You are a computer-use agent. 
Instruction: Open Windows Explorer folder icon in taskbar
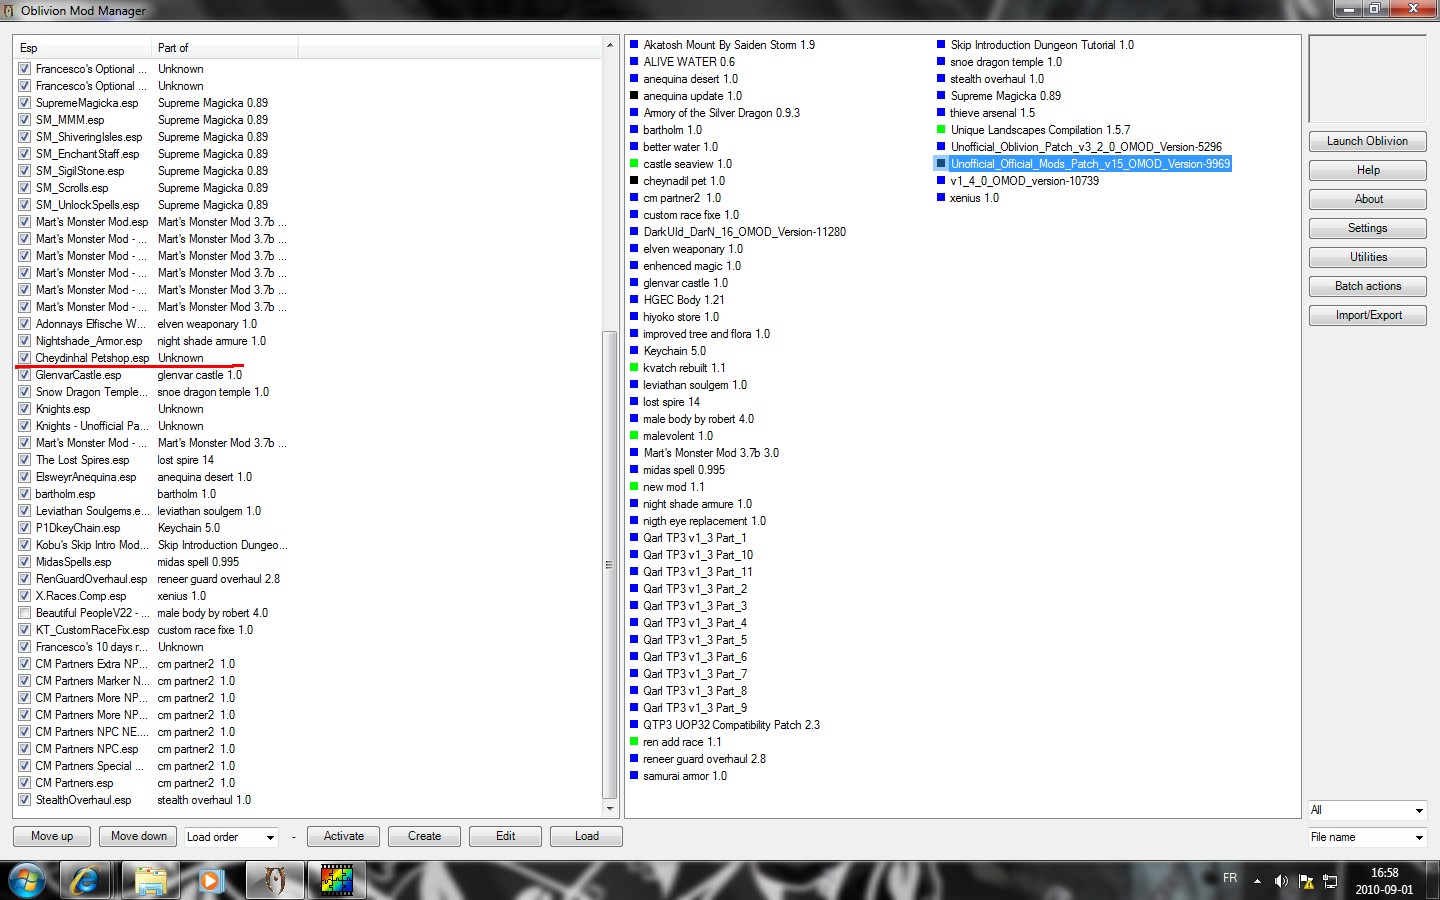(x=150, y=880)
